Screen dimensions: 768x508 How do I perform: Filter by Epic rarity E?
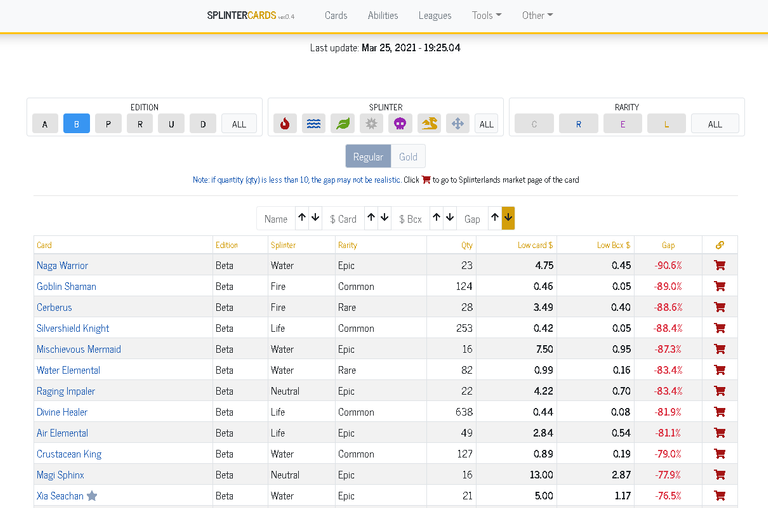[x=623, y=124]
